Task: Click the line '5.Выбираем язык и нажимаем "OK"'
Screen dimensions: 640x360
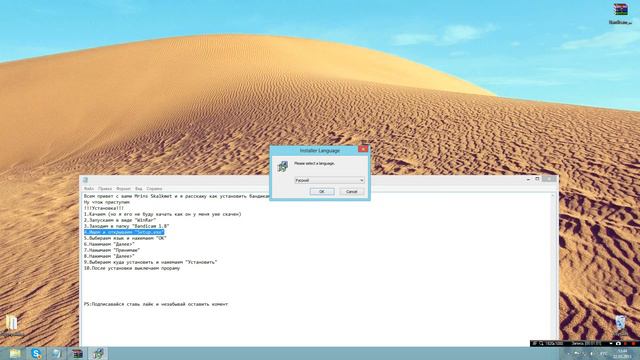Action: [125, 238]
